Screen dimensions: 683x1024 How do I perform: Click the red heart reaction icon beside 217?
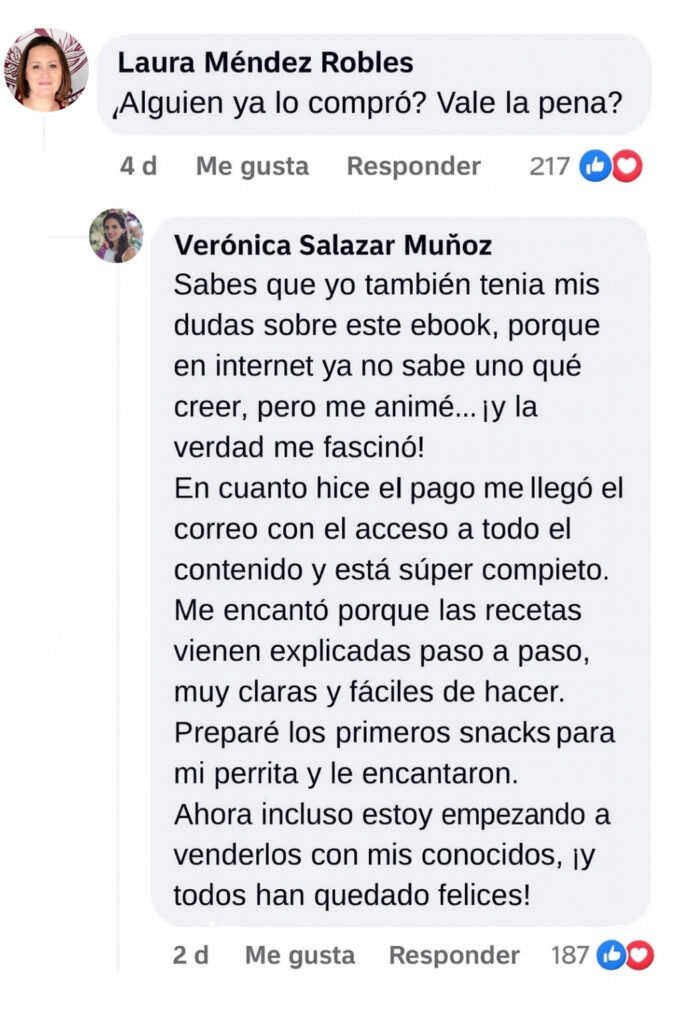(x=626, y=166)
